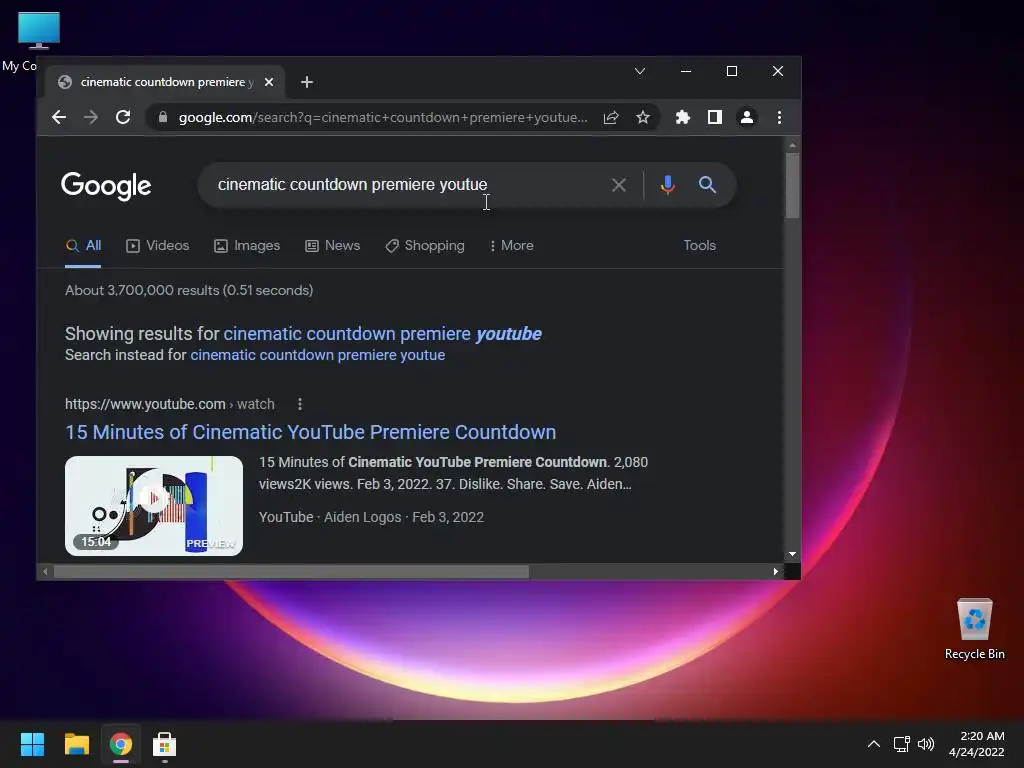1024x768 pixels.
Task: View site information via the lock icon
Action: click(163, 118)
